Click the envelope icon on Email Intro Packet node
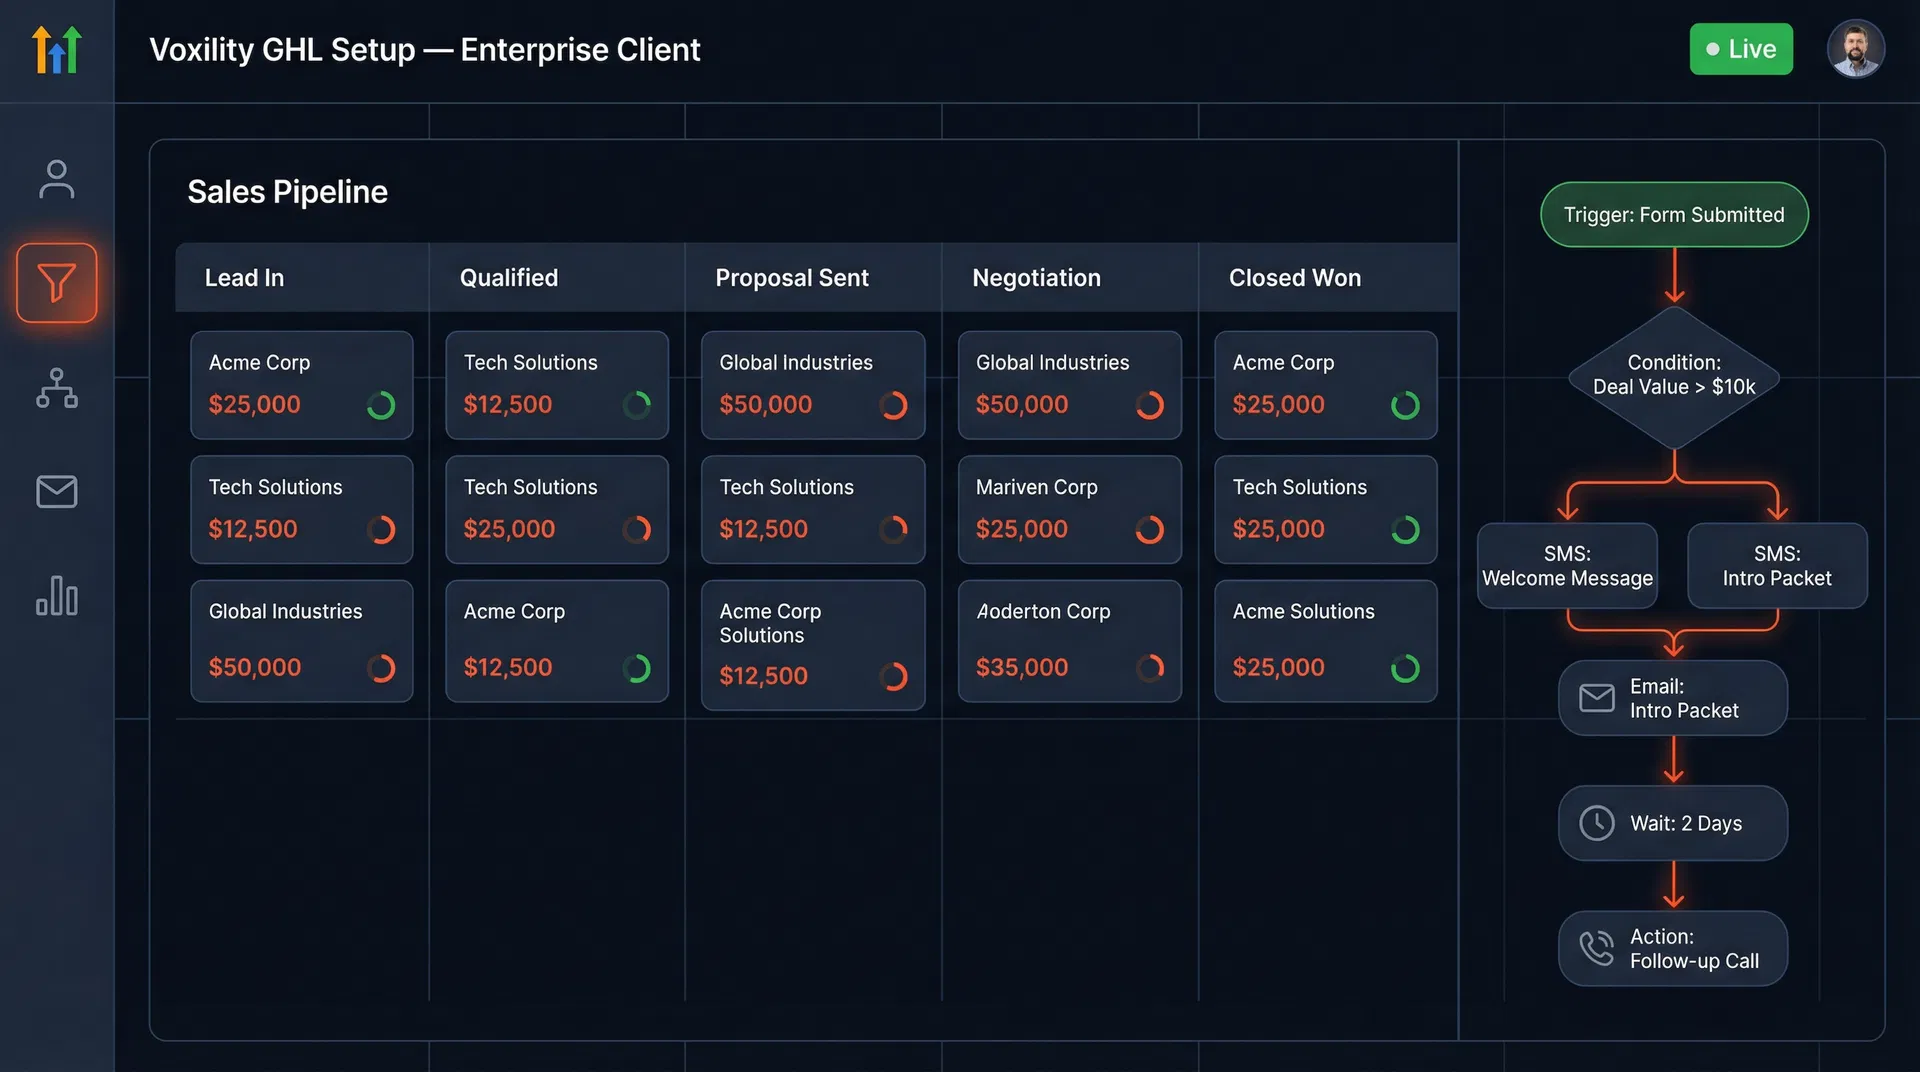1920x1072 pixels. 1597,698
